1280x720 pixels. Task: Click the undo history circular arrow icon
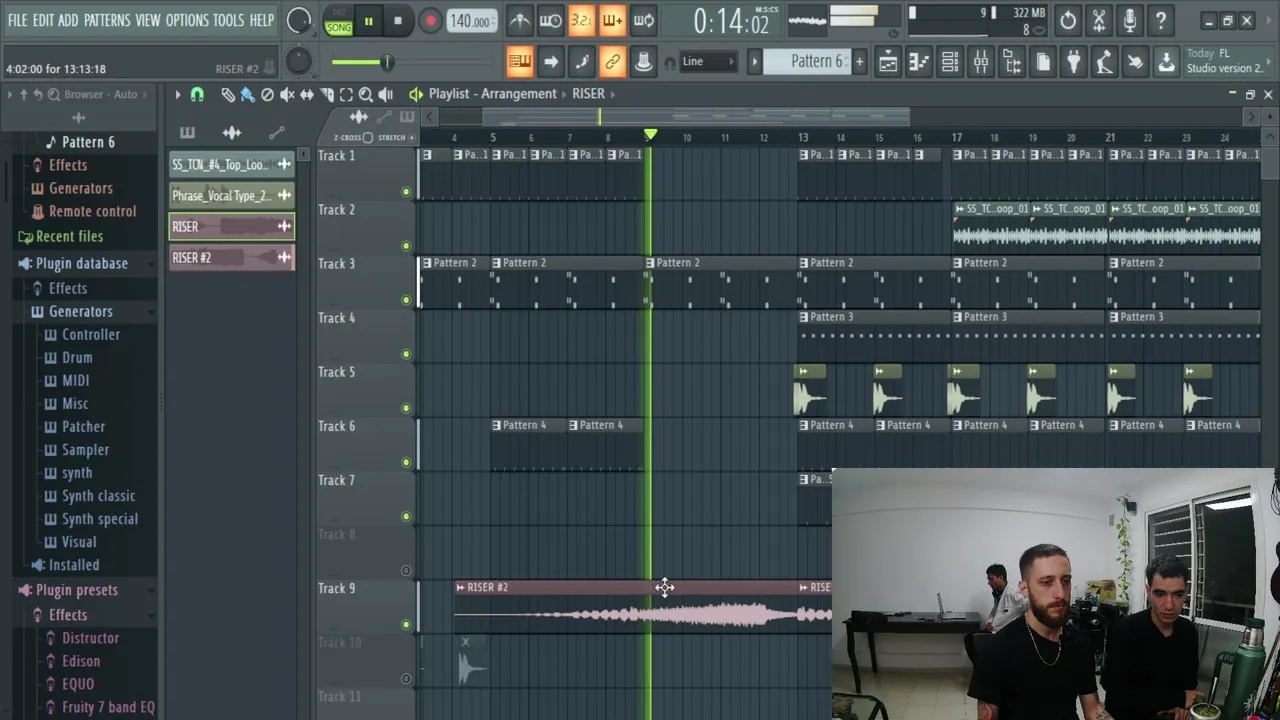(1068, 20)
